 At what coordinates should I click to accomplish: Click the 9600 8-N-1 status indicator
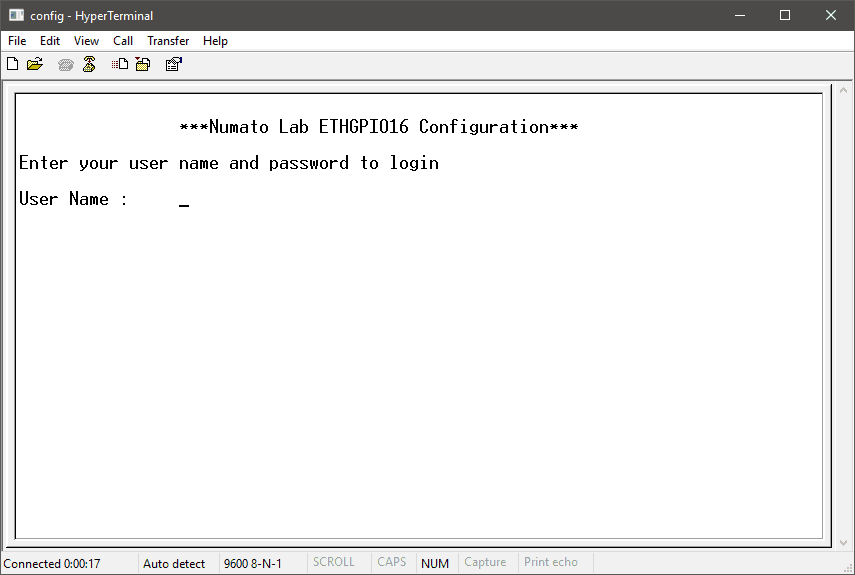pyautogui.click(x=252, y=564)
